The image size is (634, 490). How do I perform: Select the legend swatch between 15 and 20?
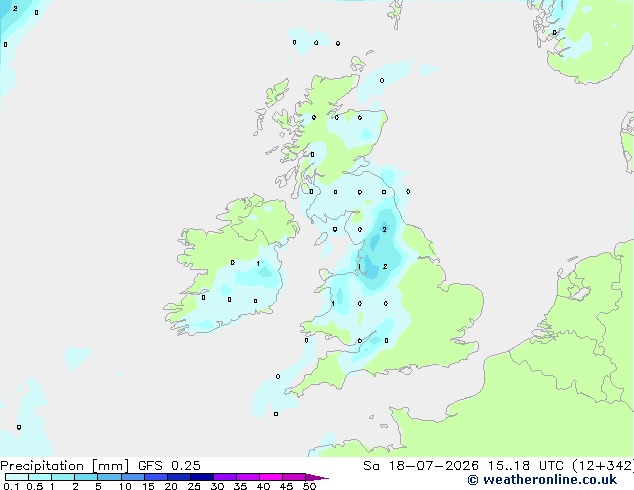tap(156, 477)
